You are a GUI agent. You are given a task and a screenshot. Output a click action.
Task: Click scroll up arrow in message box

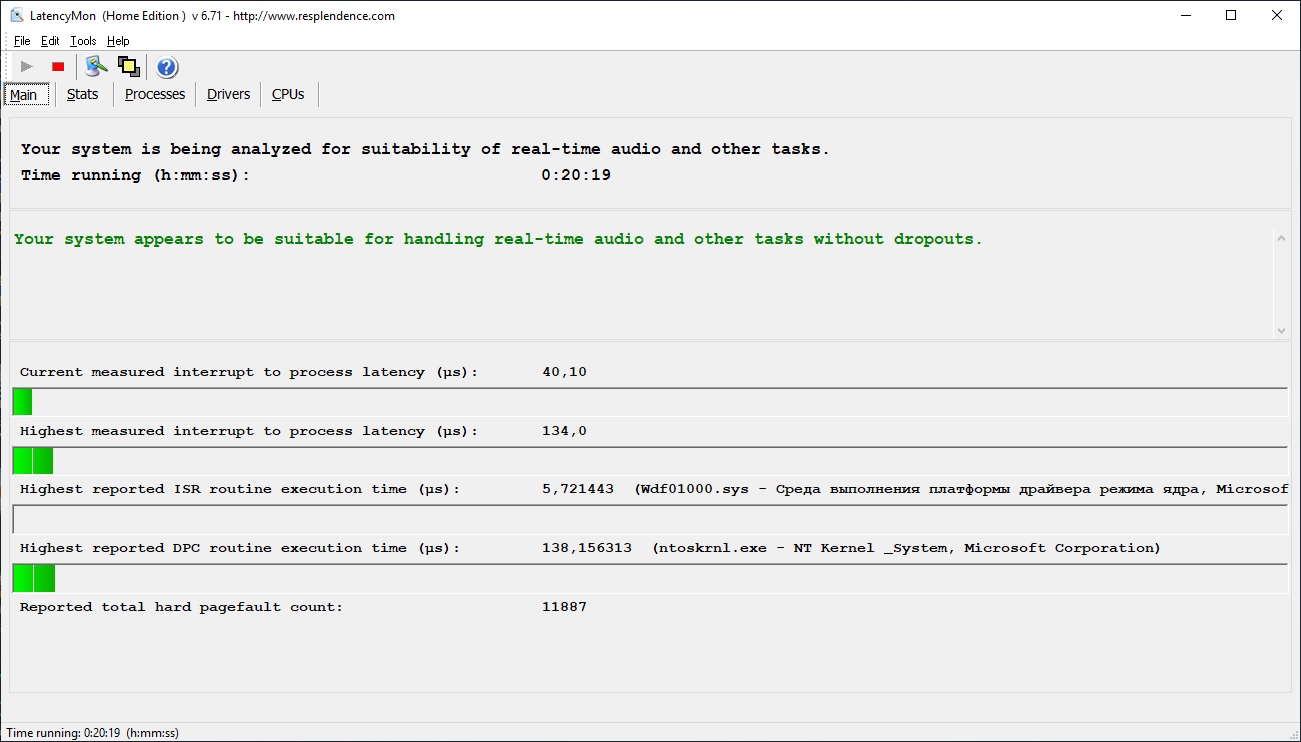coord(1281,237)
